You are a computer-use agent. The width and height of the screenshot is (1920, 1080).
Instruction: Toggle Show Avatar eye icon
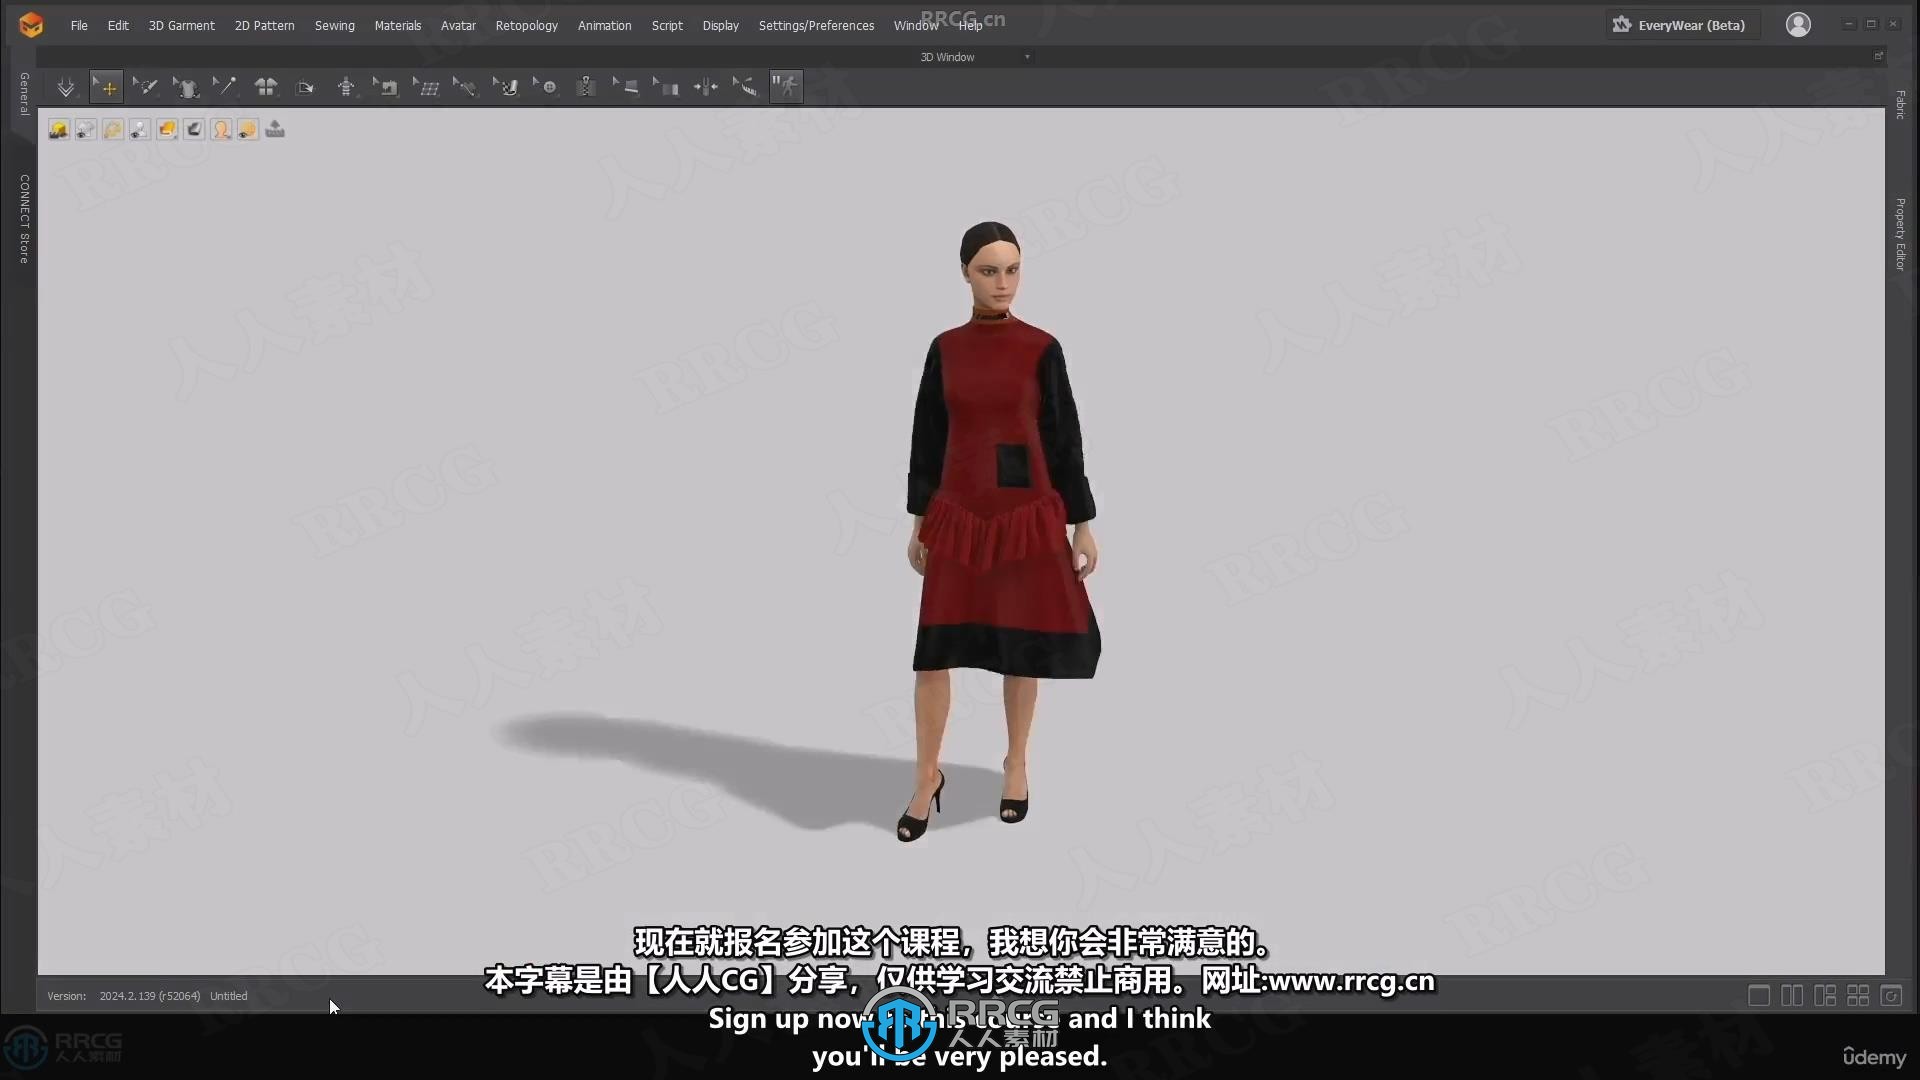tap(140, 129)
